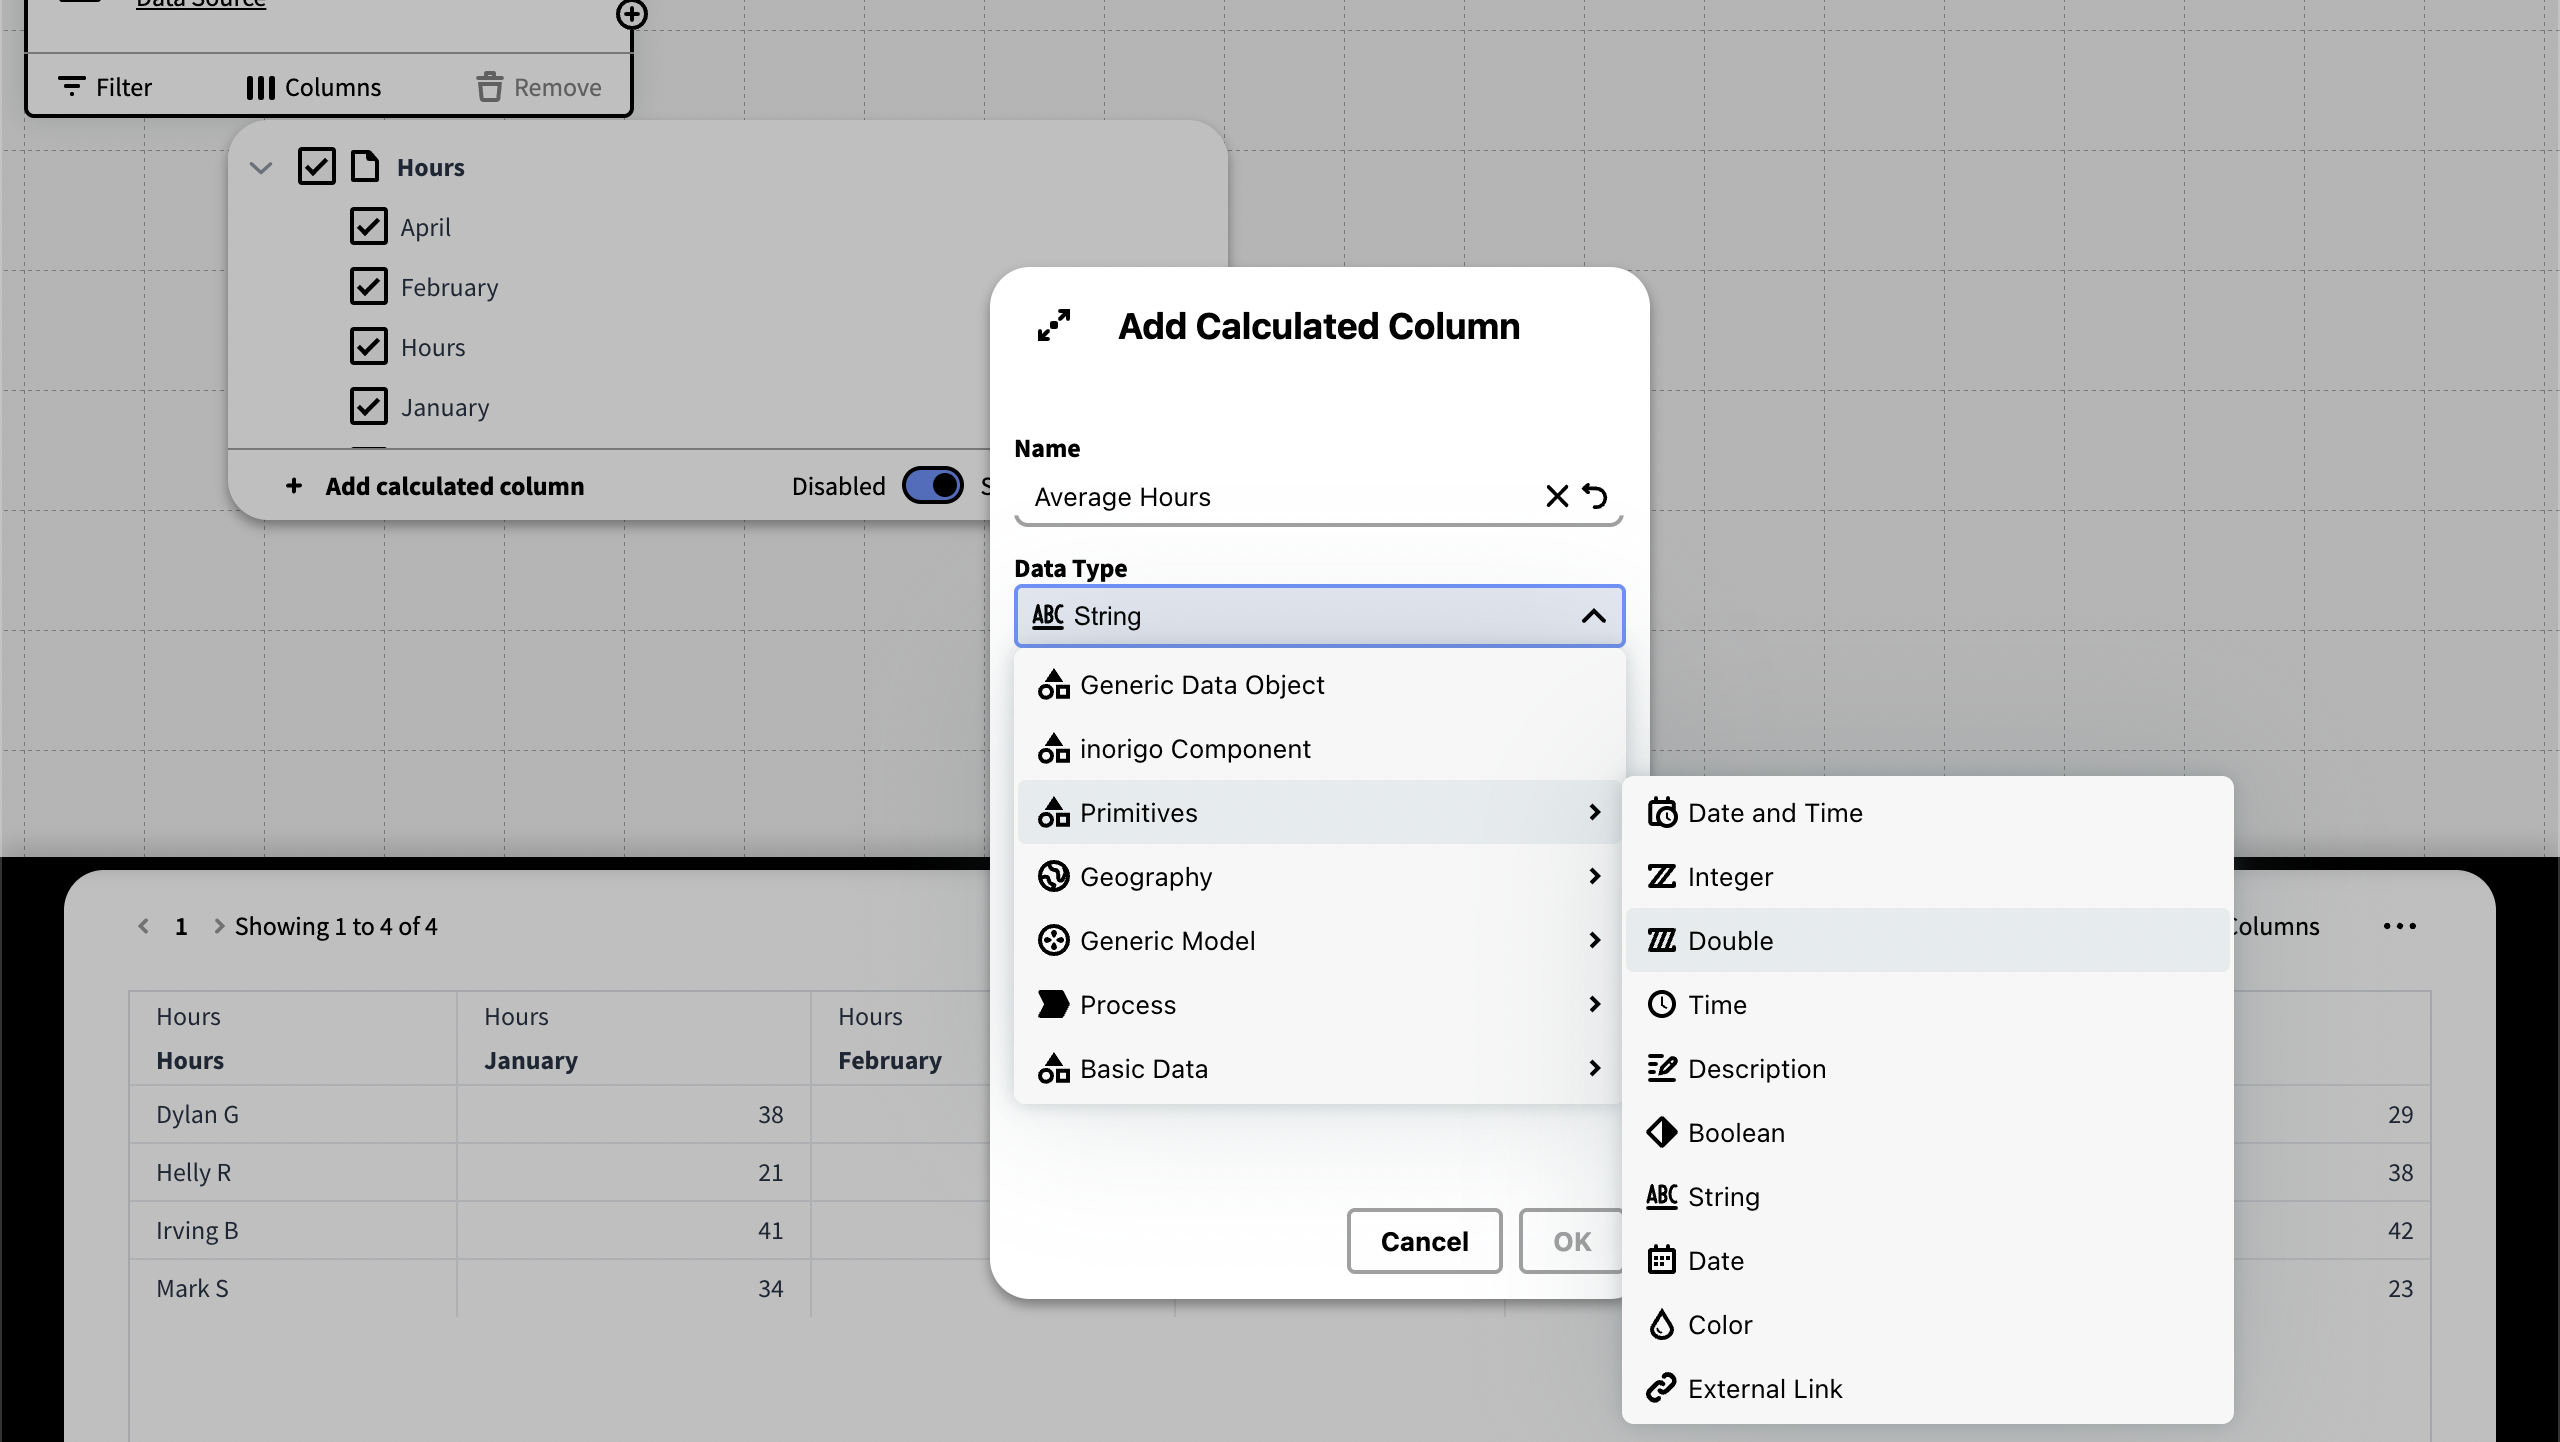
Task: Click Add calculated column
Action: (x=454, y=486)
